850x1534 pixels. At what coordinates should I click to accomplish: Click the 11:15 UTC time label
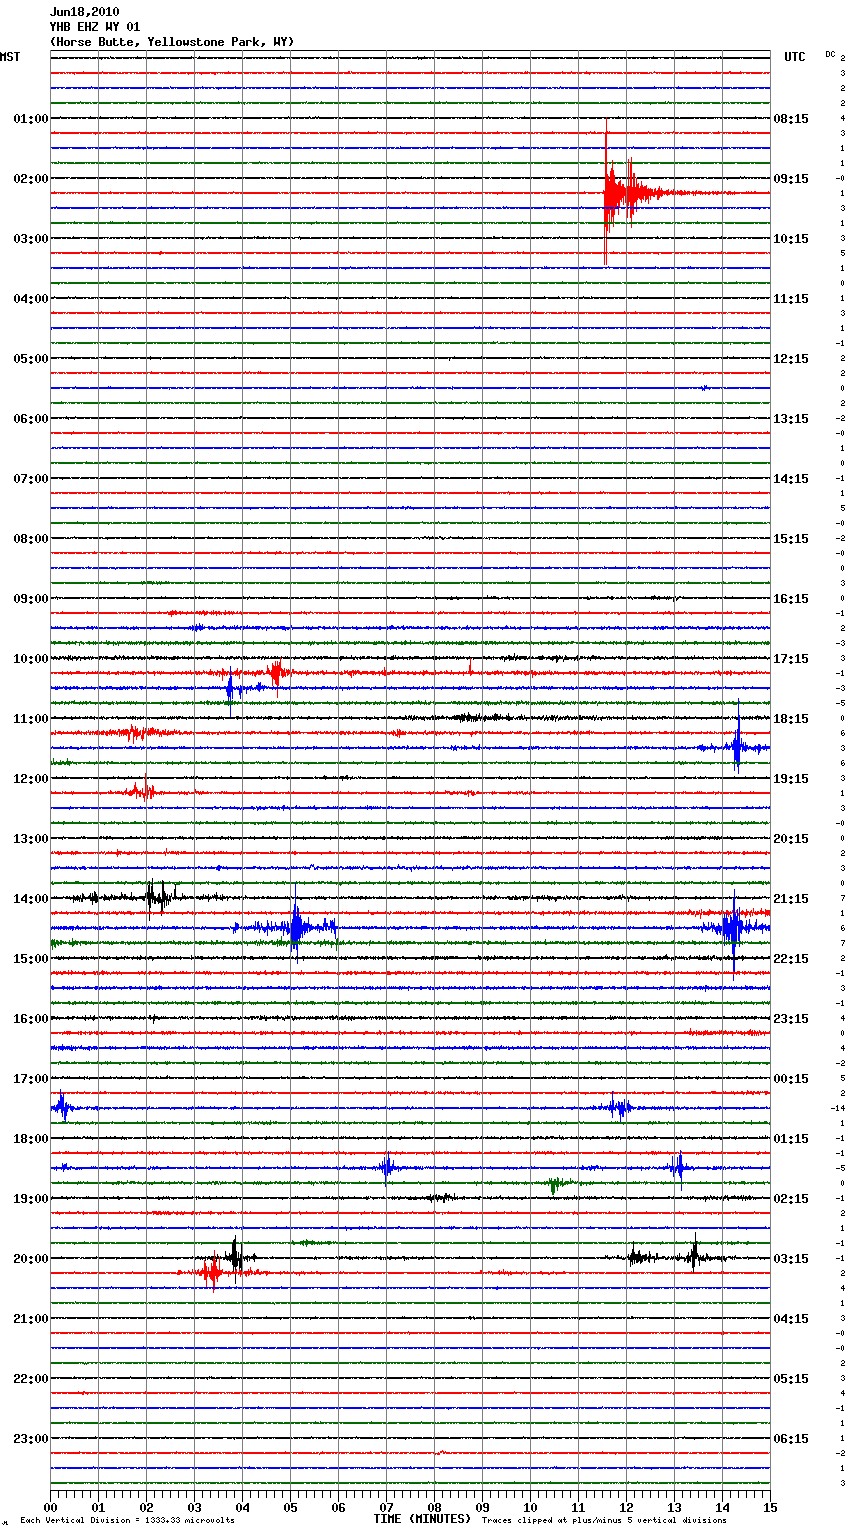(791, 299)
